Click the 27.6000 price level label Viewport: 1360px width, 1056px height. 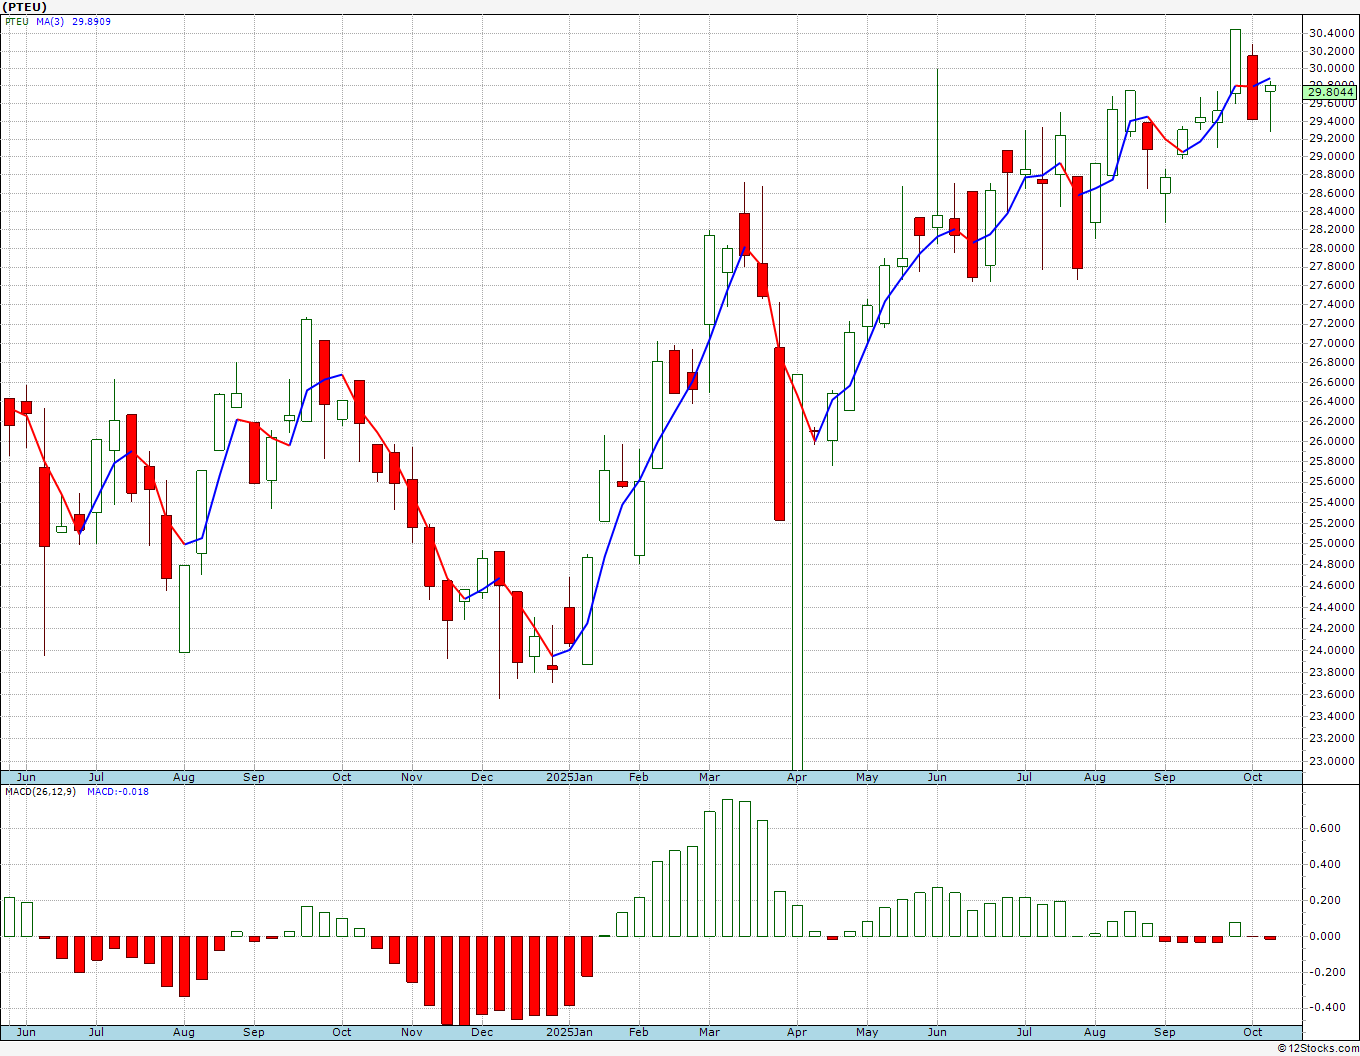click(x=1331, y=285)
